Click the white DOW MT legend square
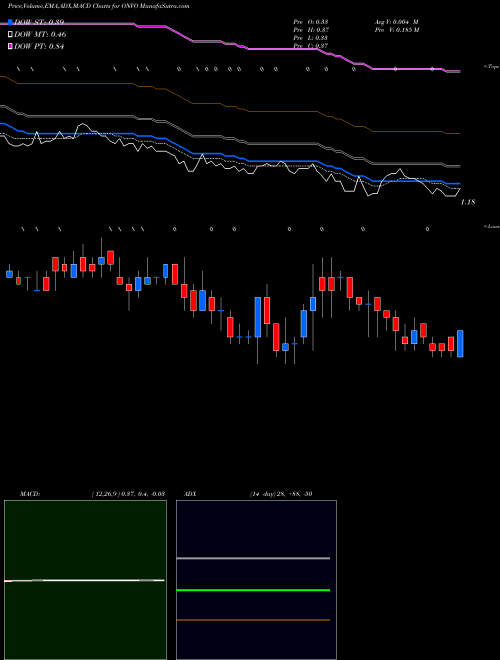 tap(10, 35)
